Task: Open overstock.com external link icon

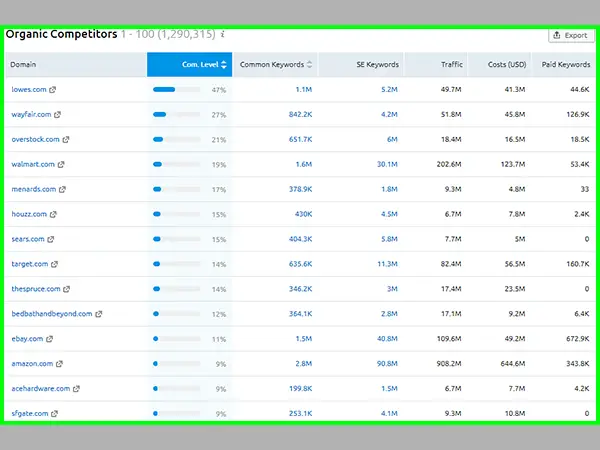Action: point(66,139)
